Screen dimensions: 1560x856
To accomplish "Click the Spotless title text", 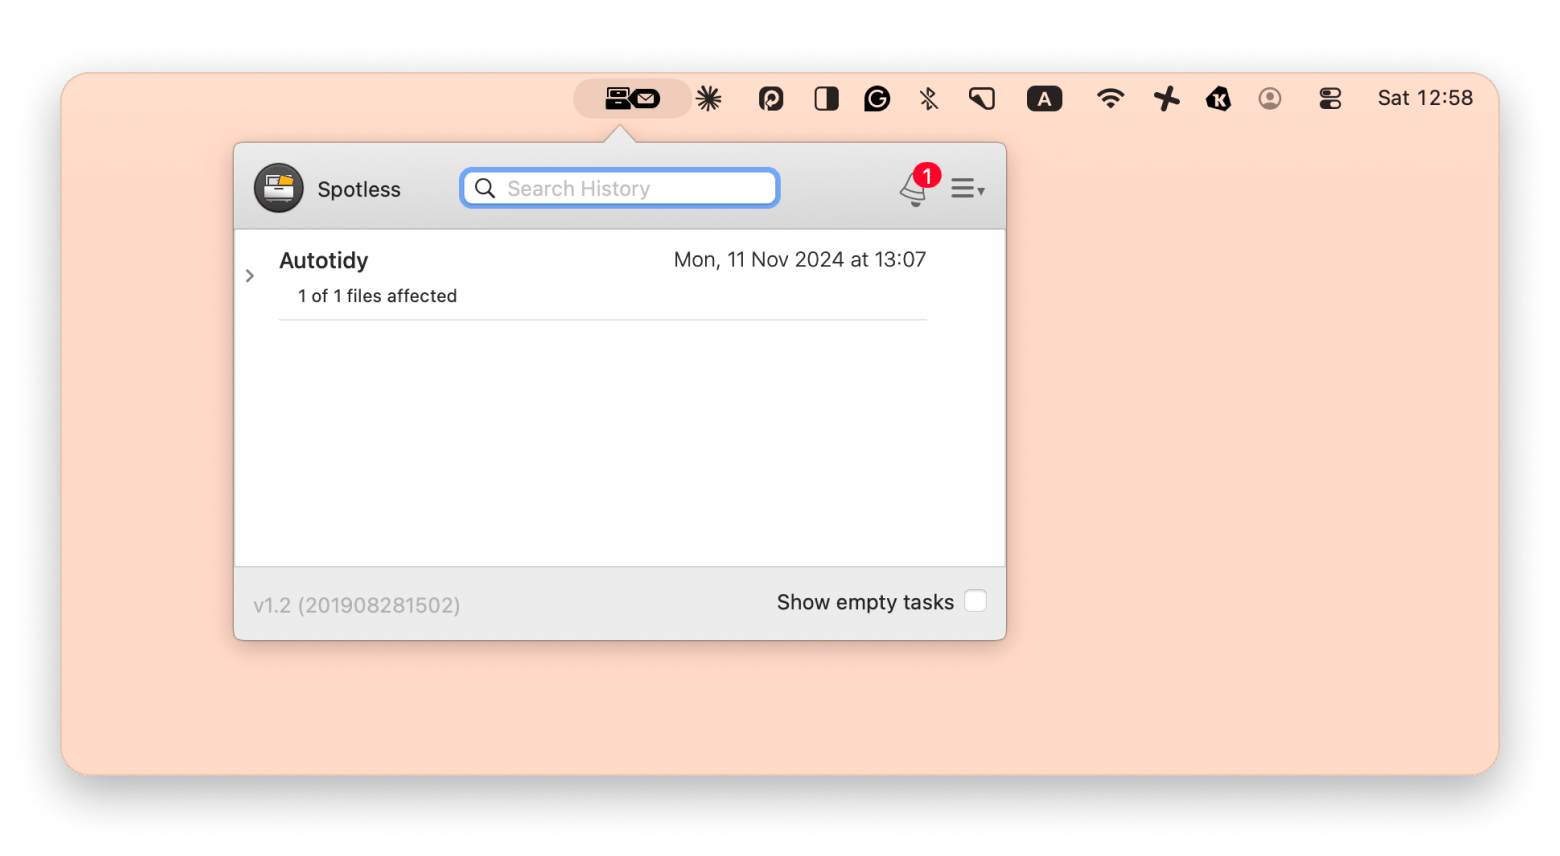I will tap(359, 189).
